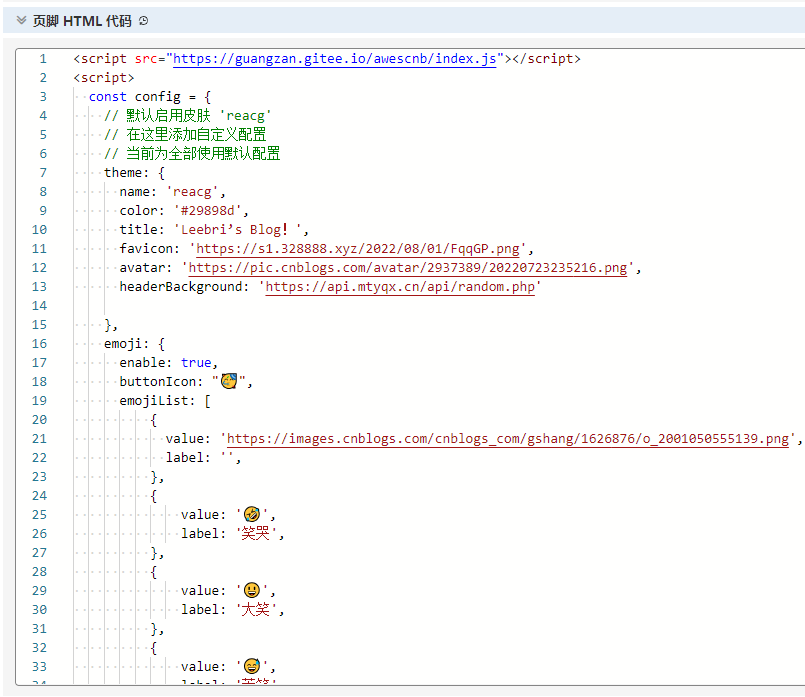
Task: Click the 'emoji: {' line
Action: (x=135, y=344)
